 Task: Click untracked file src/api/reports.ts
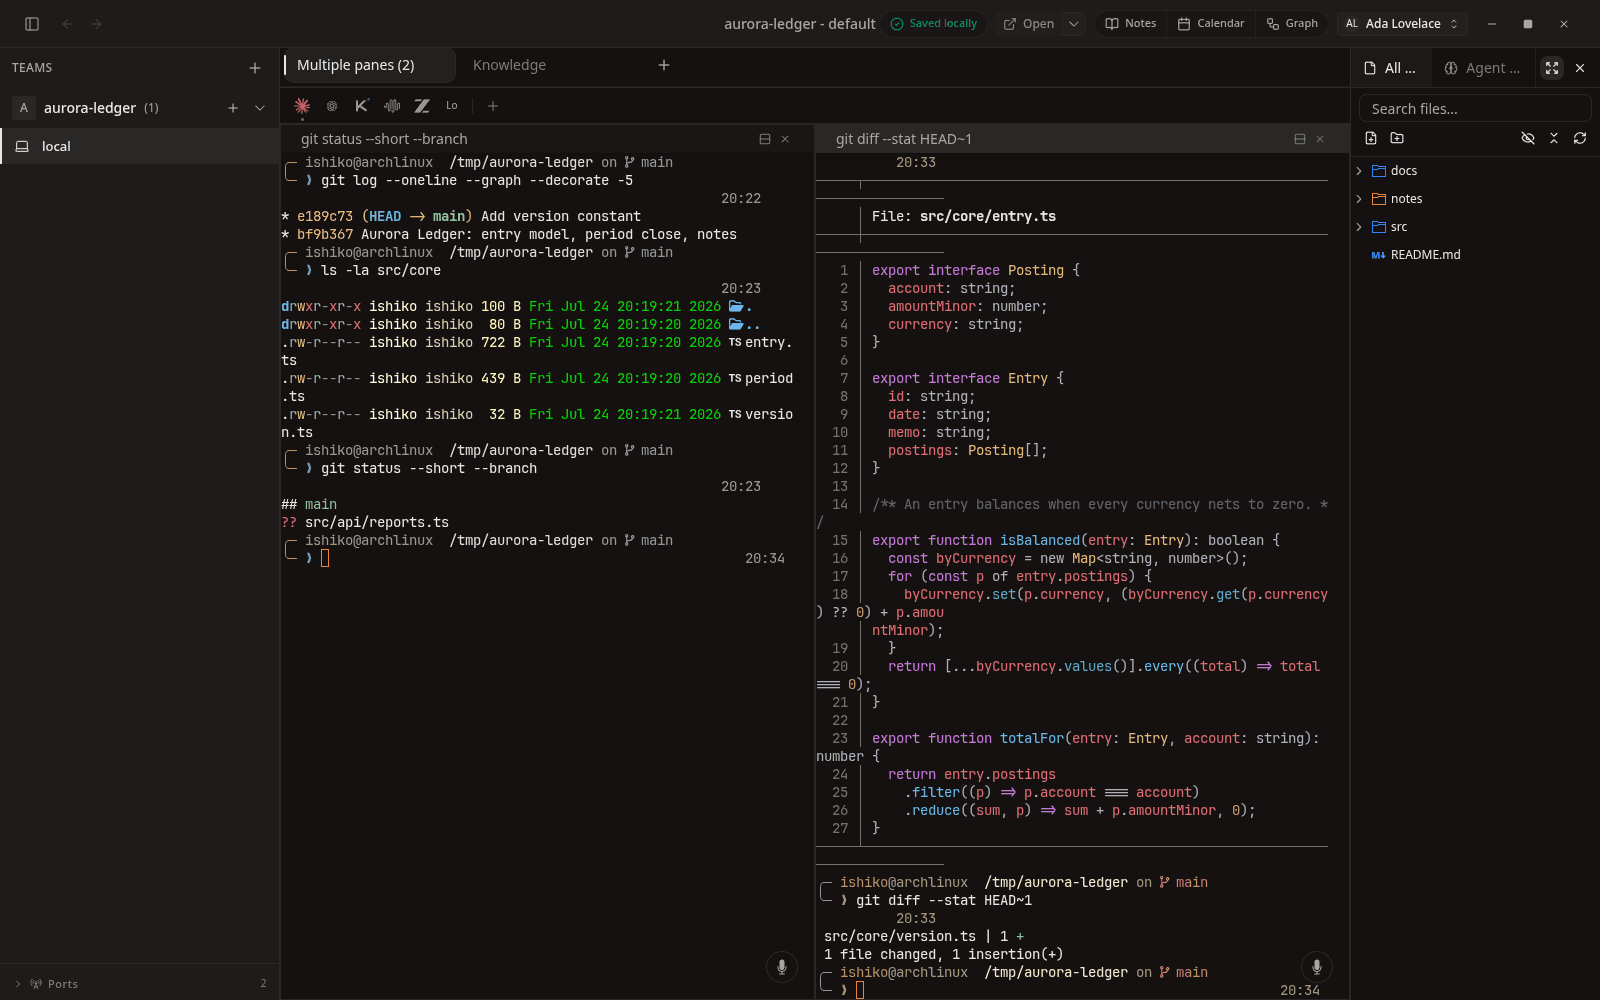(x=377, y=522)
